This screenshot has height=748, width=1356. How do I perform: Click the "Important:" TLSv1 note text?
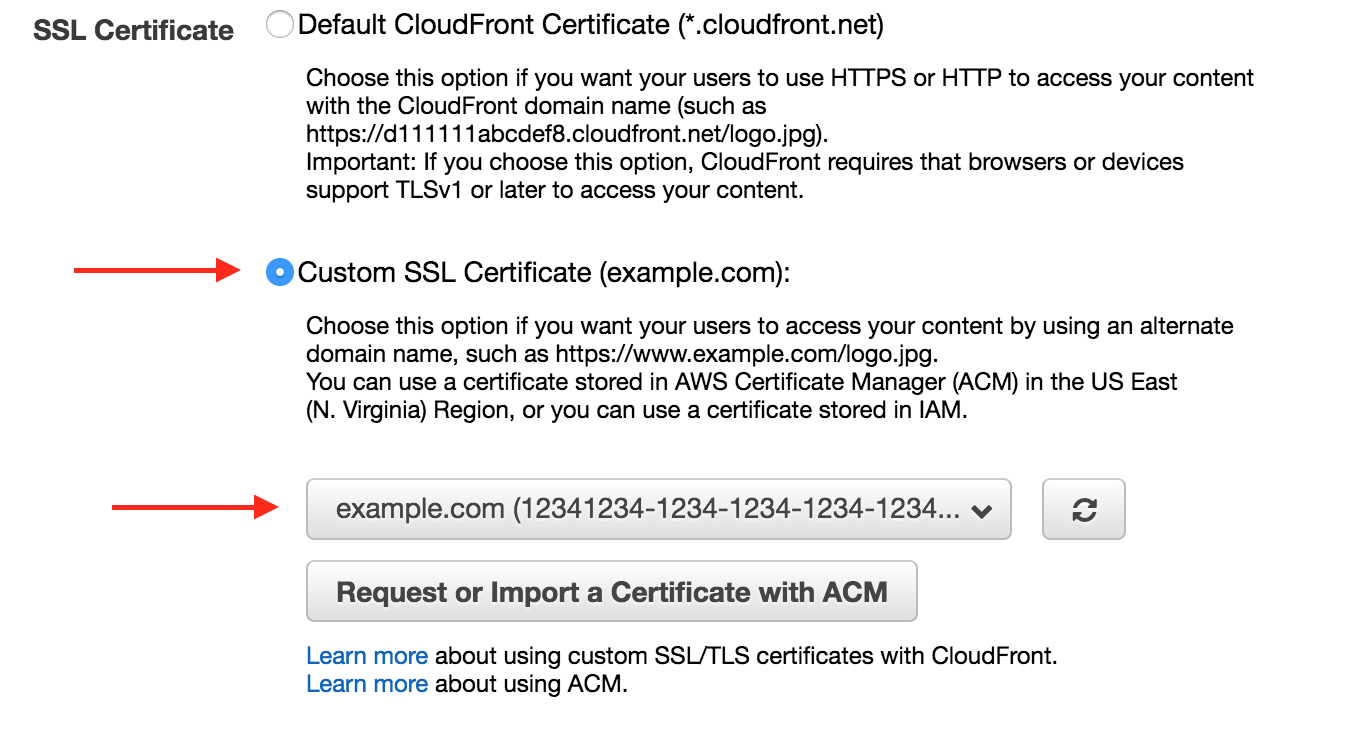(x=744, y=162)
